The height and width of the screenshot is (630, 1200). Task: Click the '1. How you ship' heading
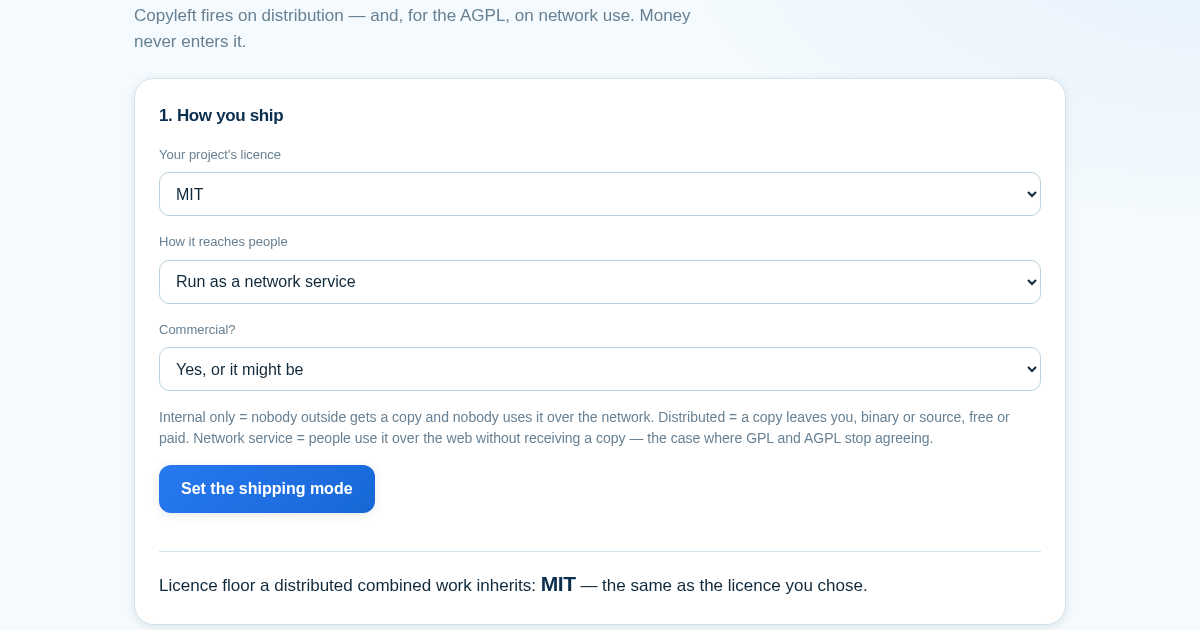(x=221, y=116)
